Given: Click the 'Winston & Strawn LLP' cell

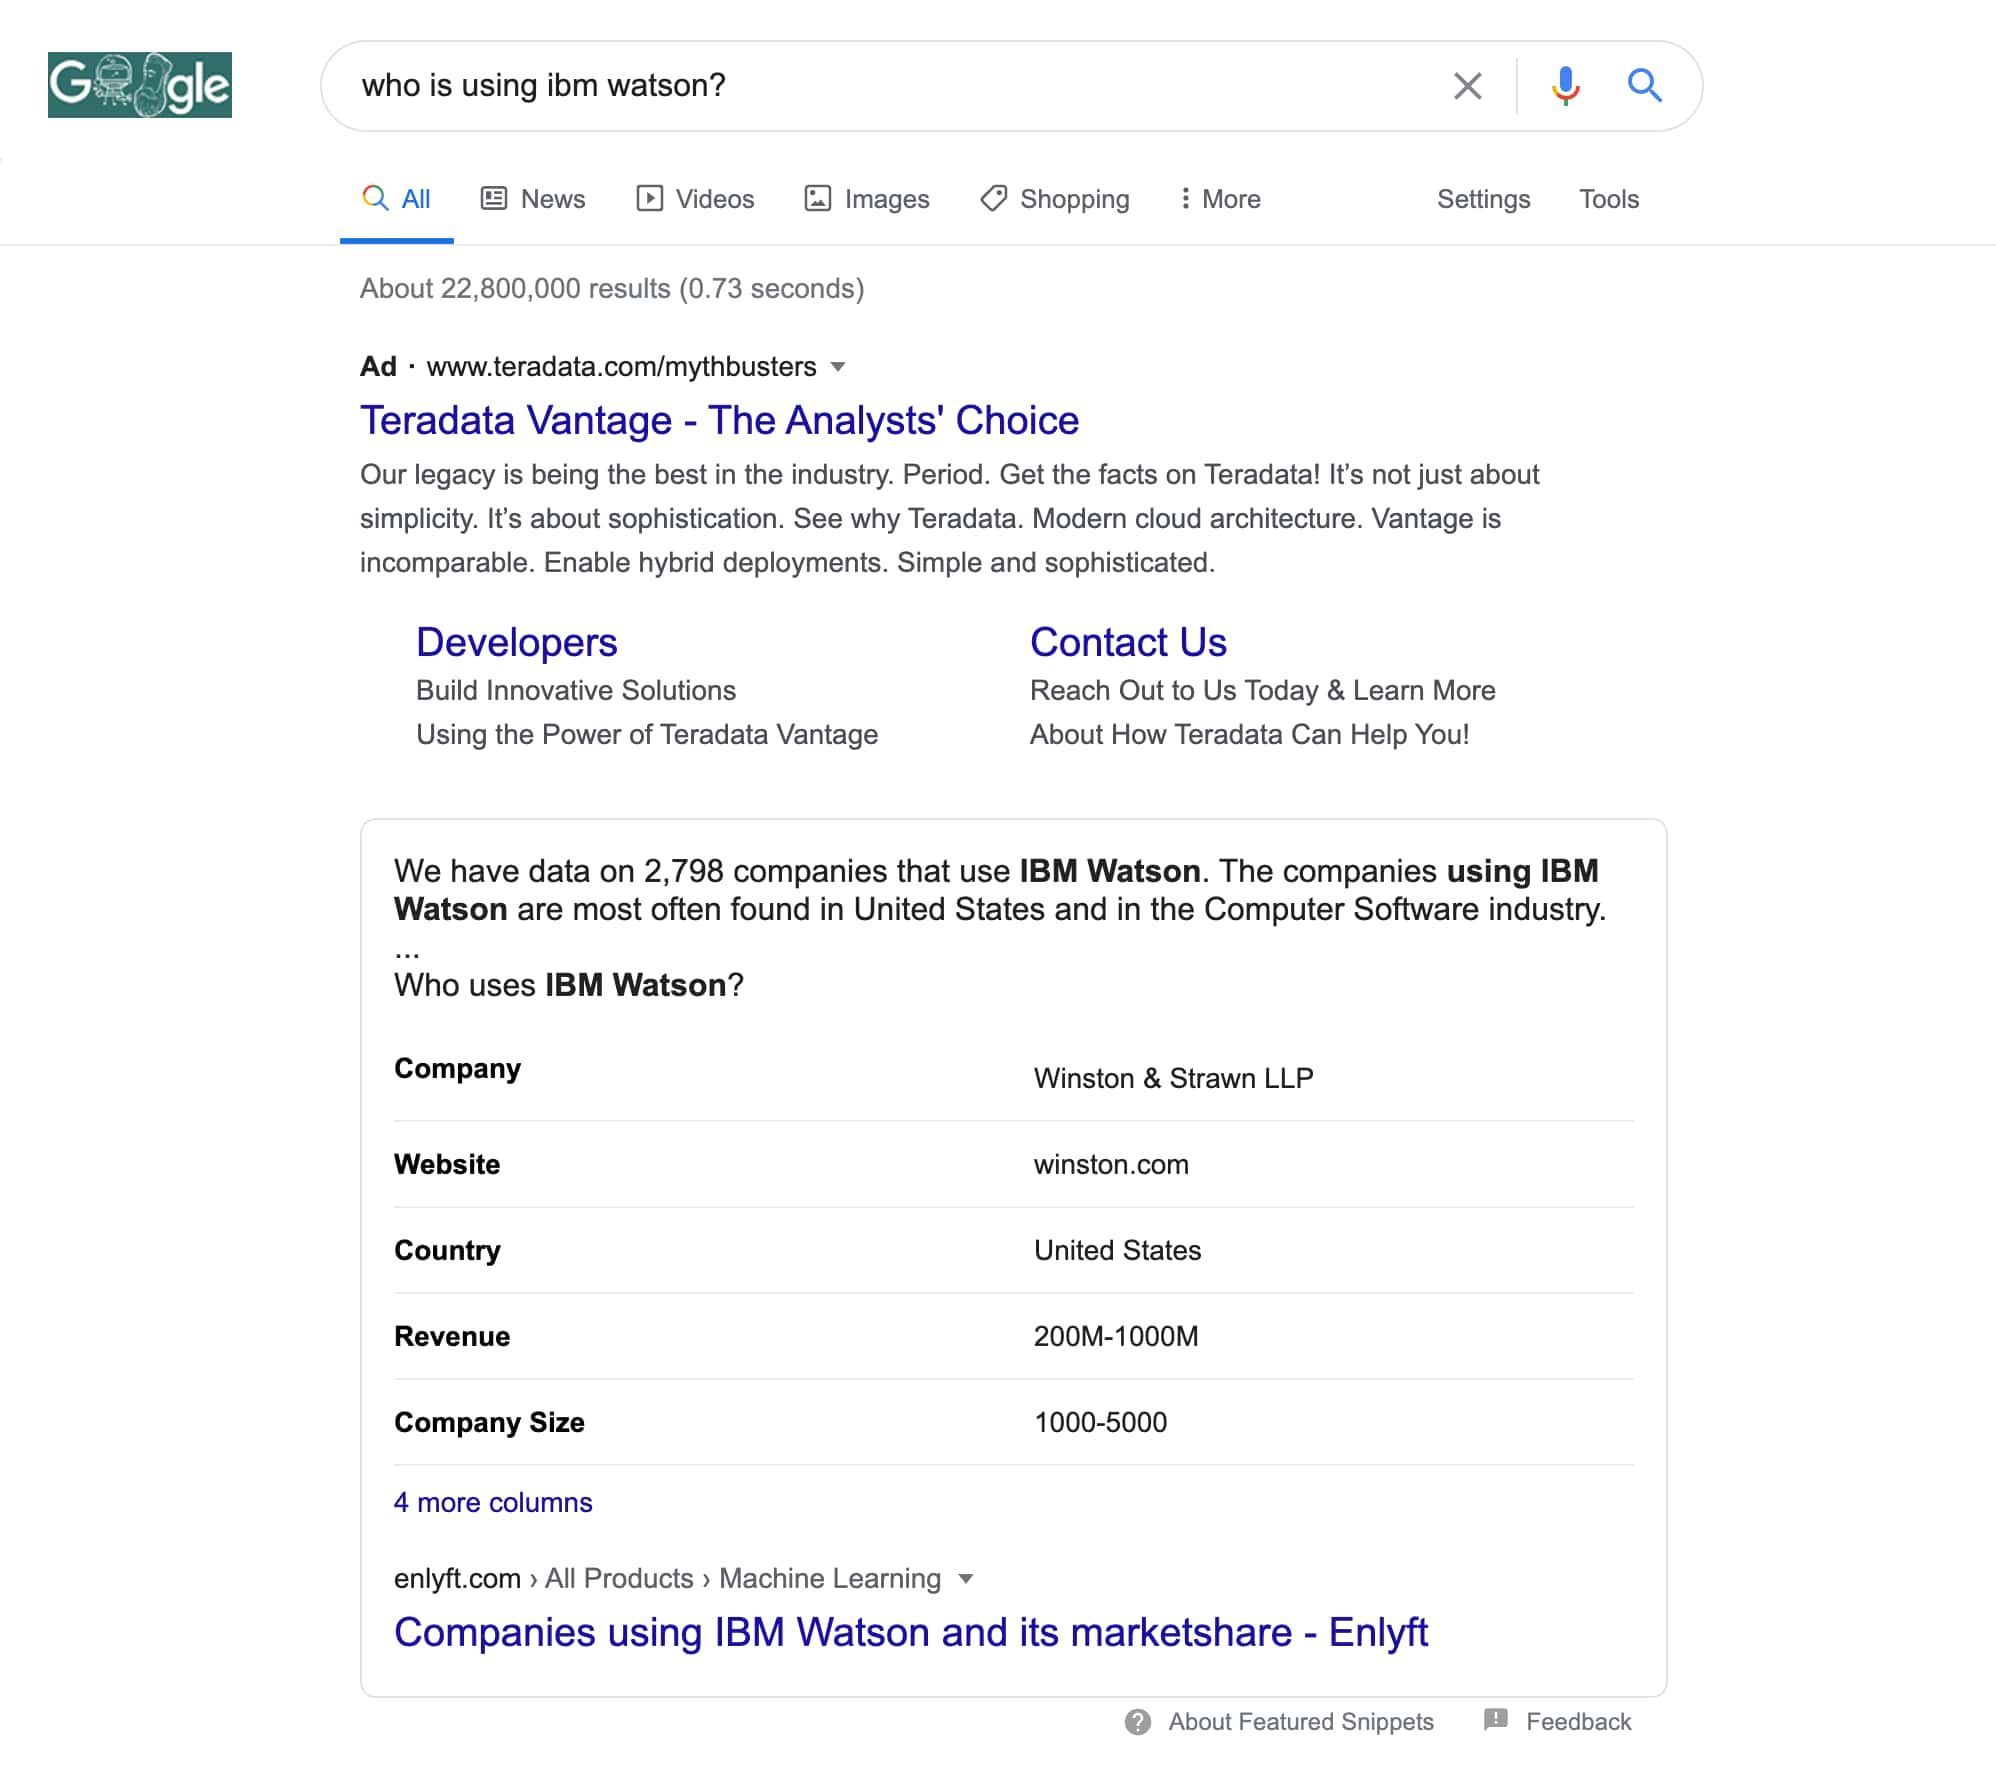Looking at the screenshot, I should click(1174, 1078).
